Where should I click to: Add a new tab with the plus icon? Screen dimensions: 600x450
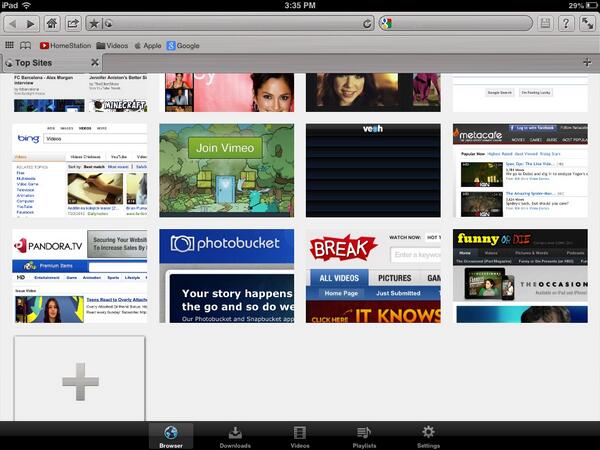[587, 62]
